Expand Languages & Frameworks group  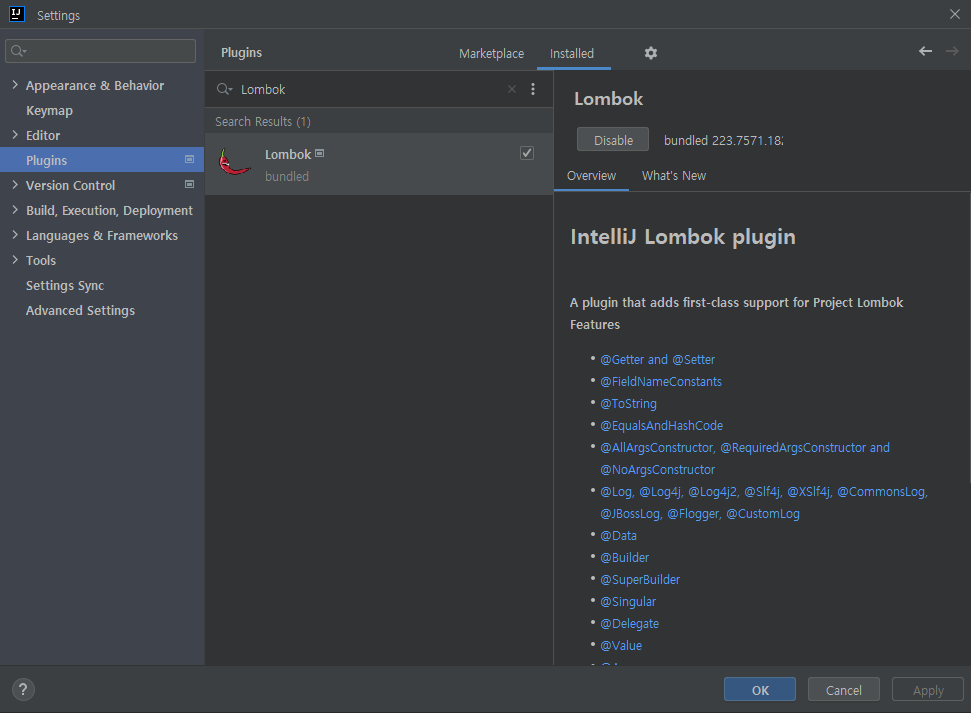coord(15,235)
